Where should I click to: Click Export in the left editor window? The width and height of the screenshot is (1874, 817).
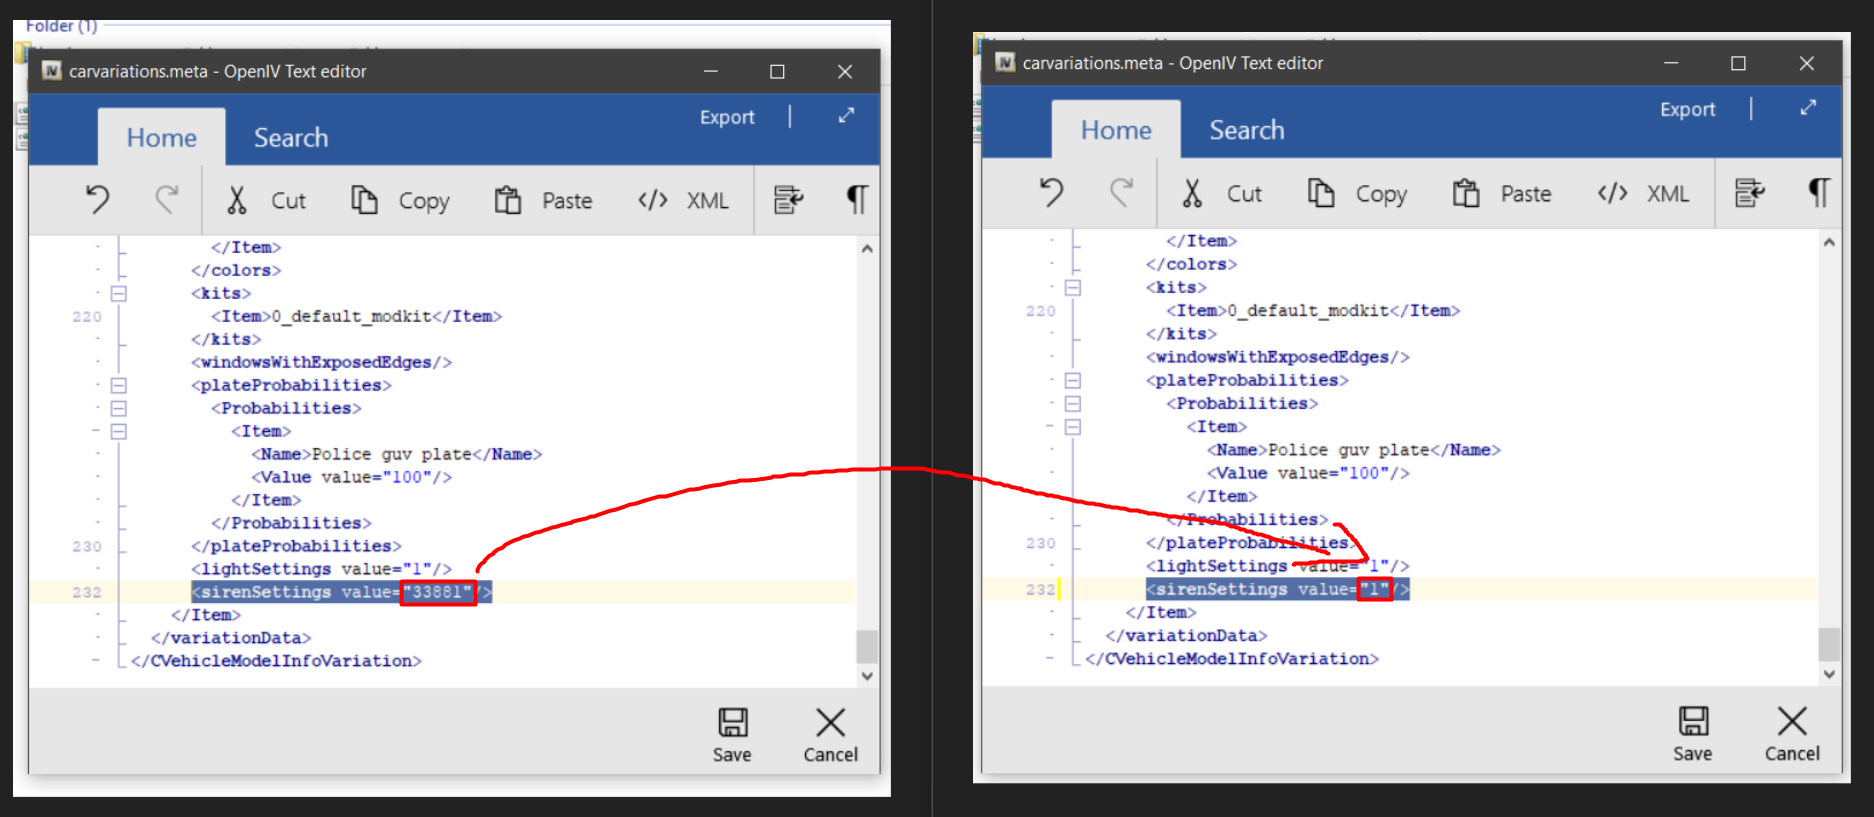(x=727, y=117)
